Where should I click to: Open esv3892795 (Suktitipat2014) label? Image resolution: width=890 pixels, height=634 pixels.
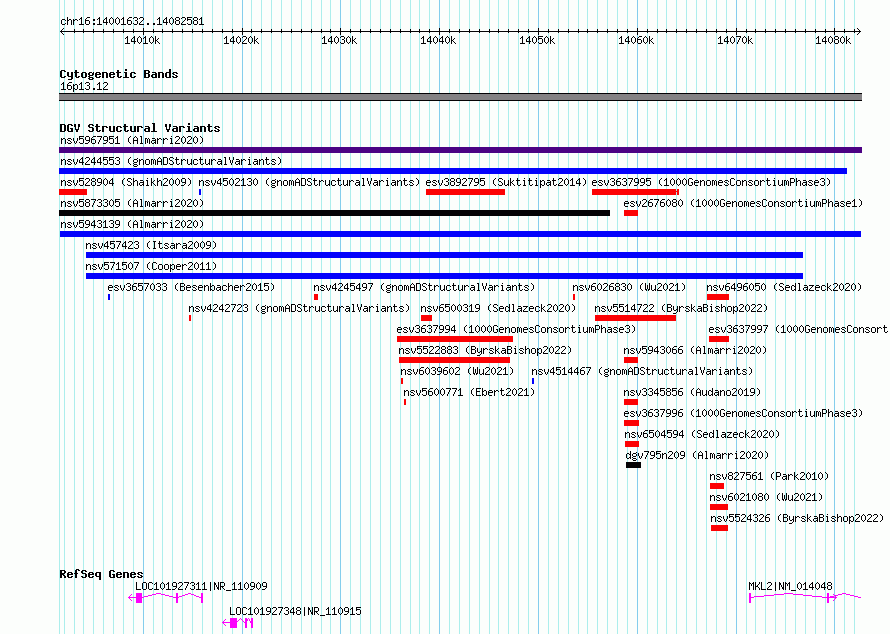[506, 182]
